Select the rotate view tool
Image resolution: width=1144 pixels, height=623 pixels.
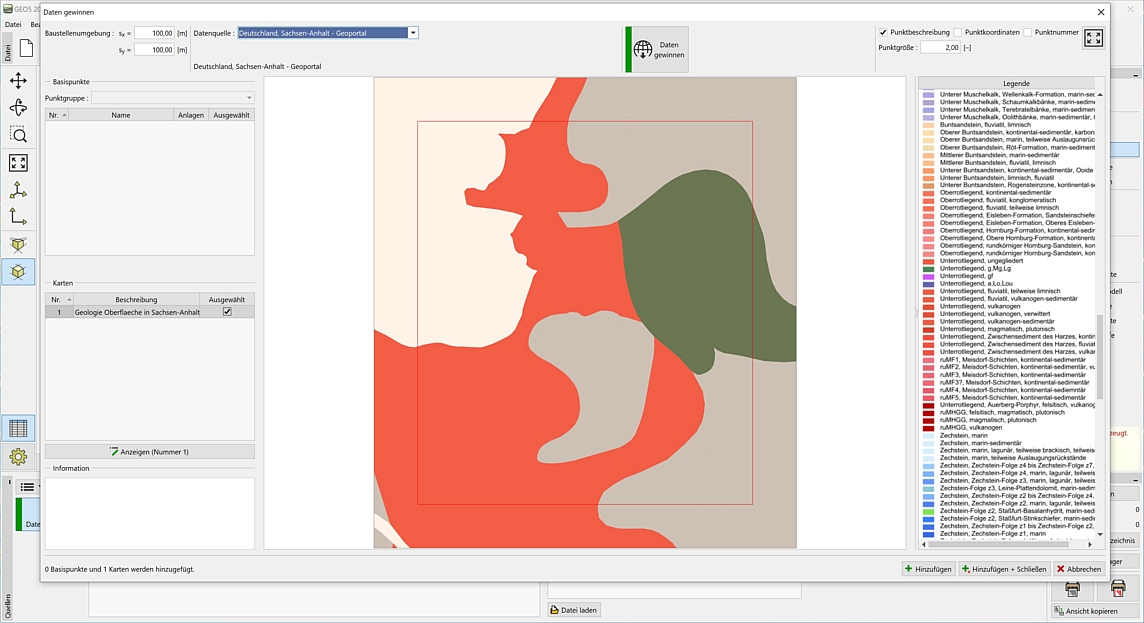pos(18,108)
